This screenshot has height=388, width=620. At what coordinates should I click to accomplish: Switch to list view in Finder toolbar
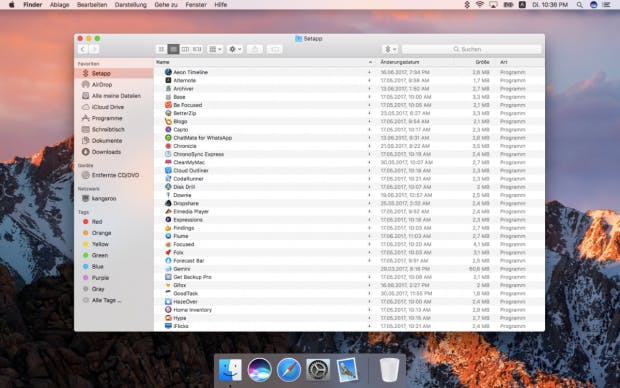(x=173, y=49)
